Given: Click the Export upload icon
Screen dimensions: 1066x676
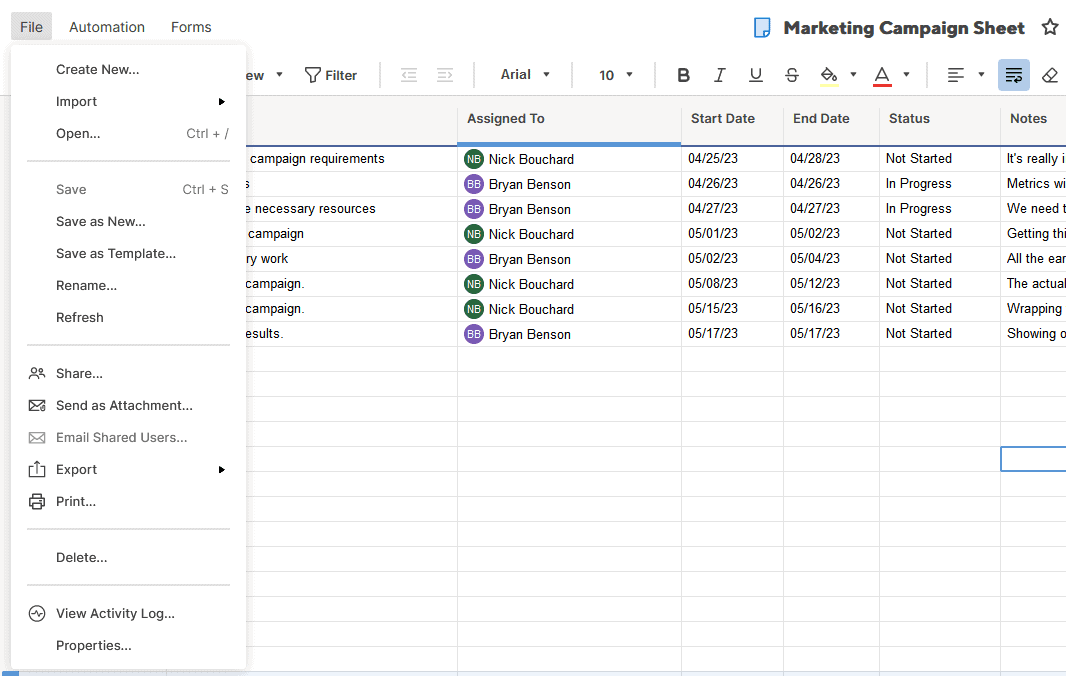Looking at the screenshot, I should point(37,469).
